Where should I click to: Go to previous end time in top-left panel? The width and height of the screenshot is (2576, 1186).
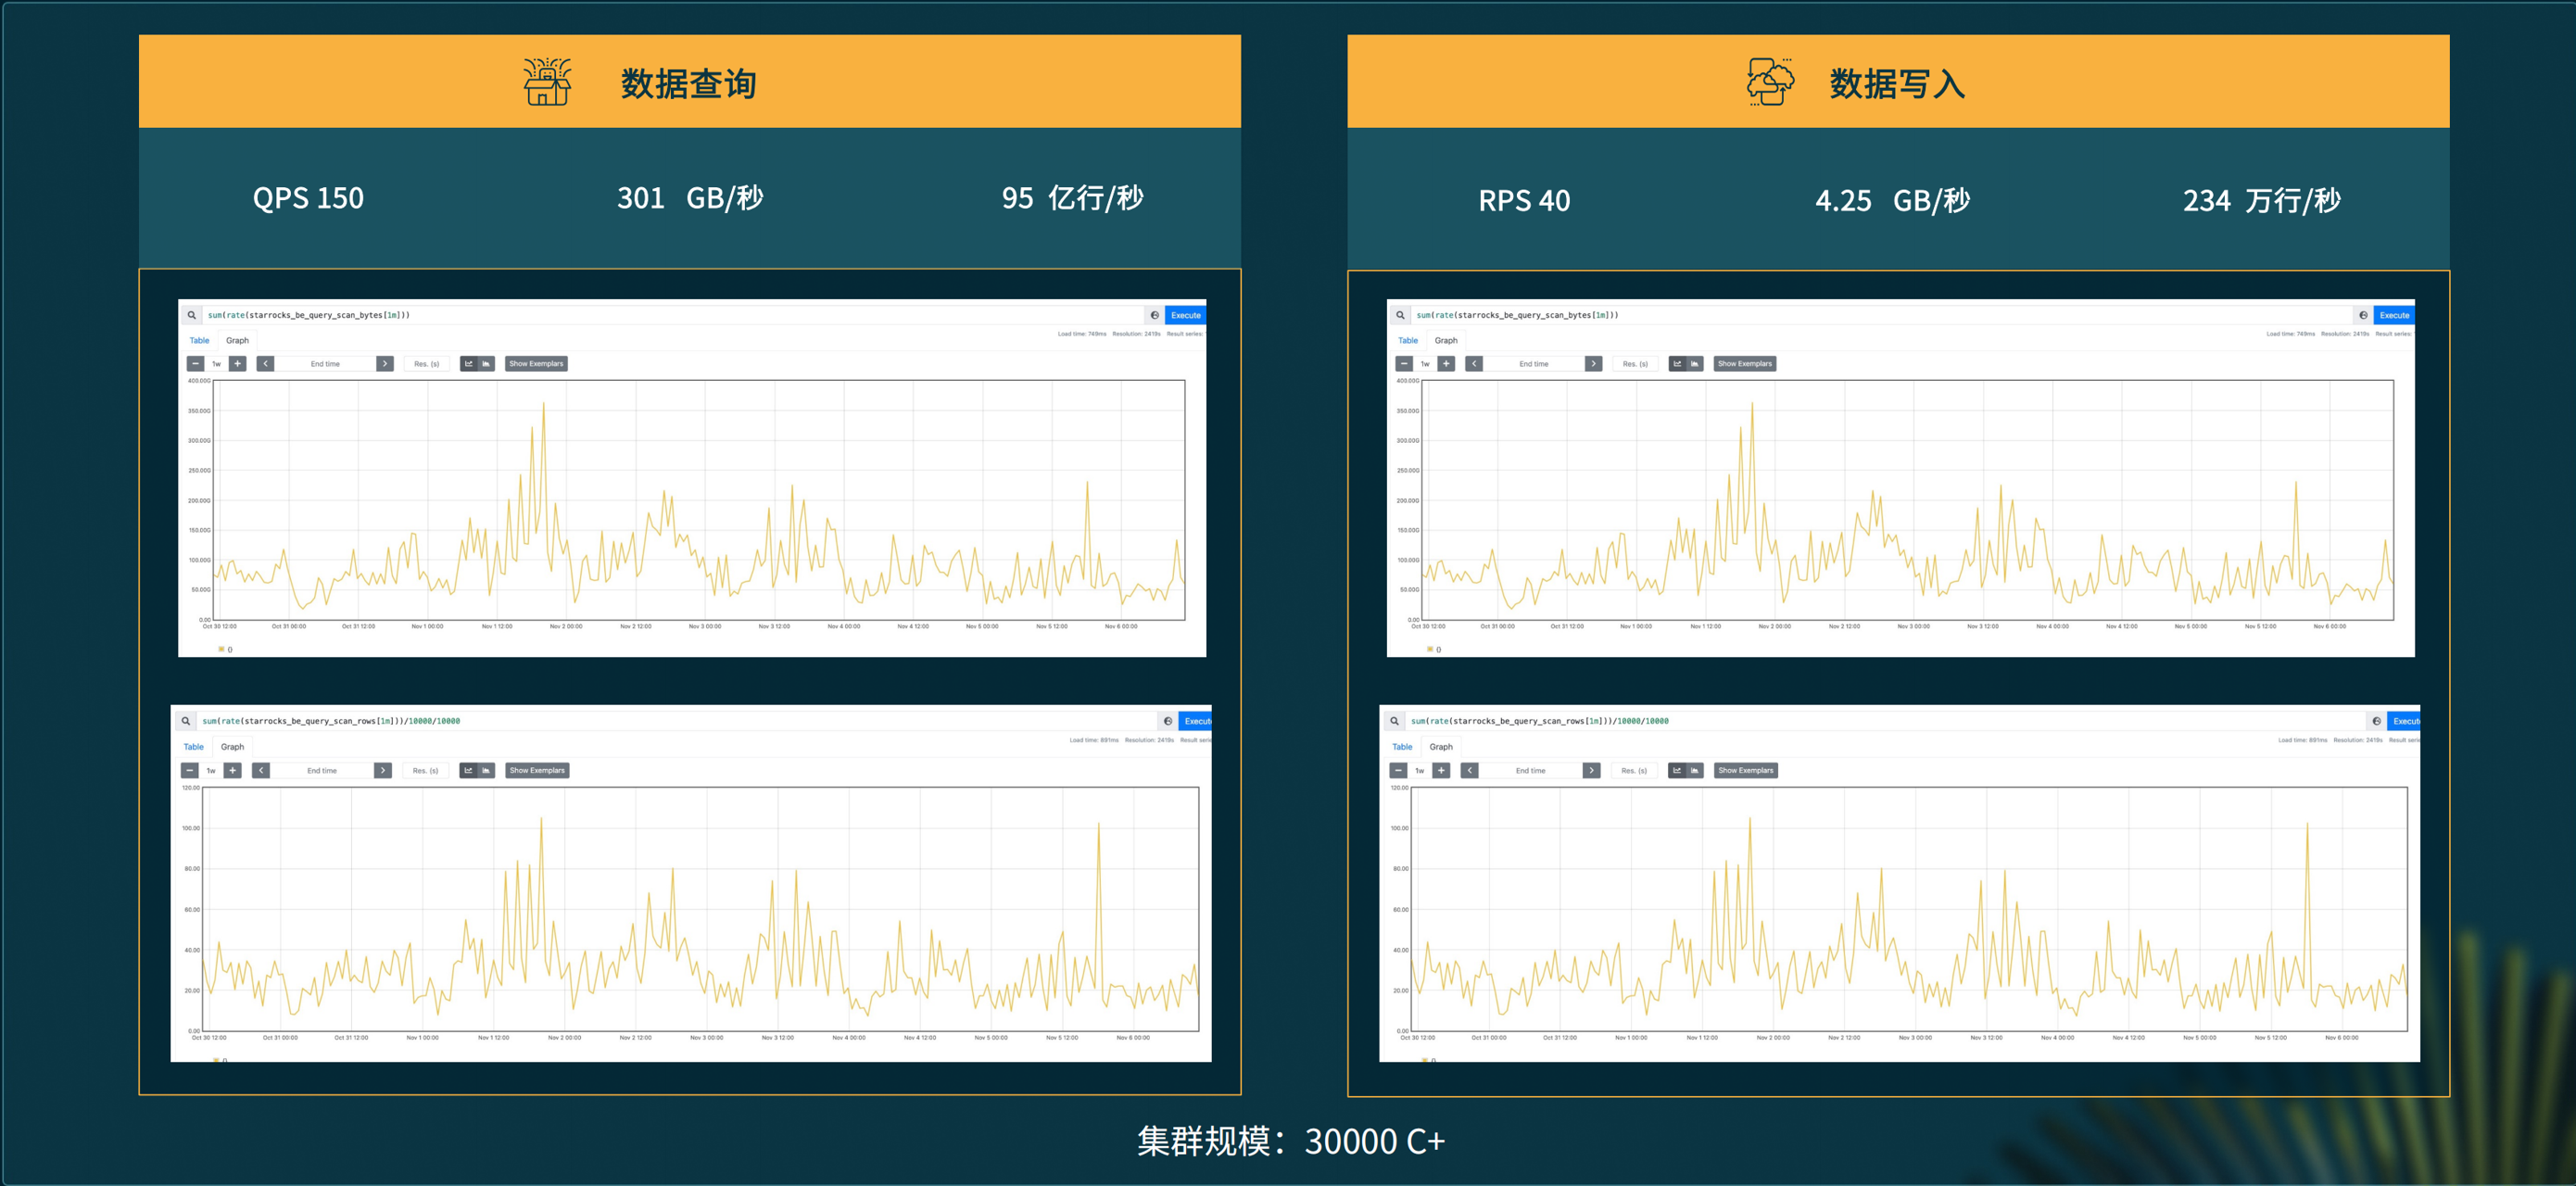265,364
